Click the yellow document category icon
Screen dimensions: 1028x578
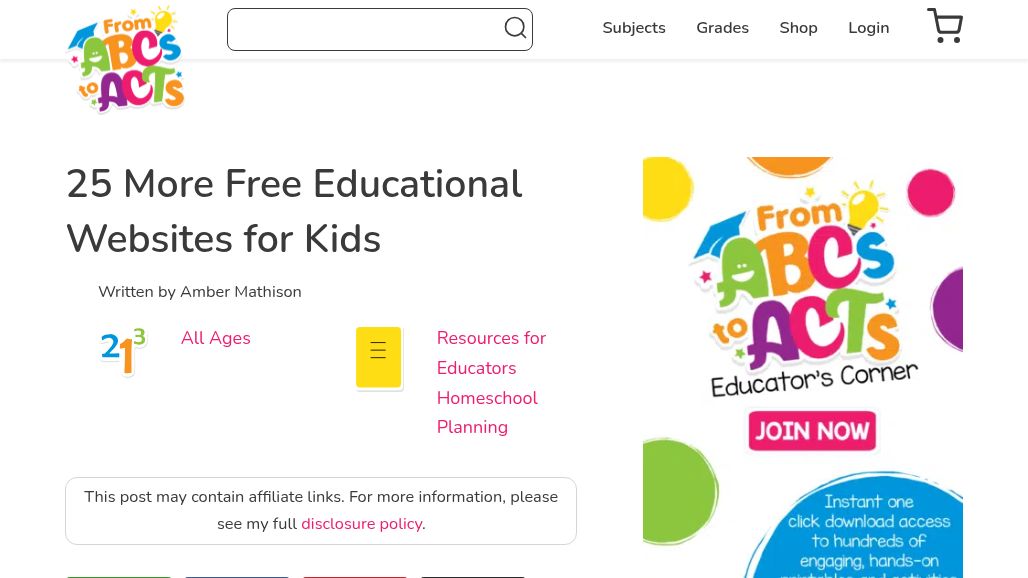click(x=379, y=357)
